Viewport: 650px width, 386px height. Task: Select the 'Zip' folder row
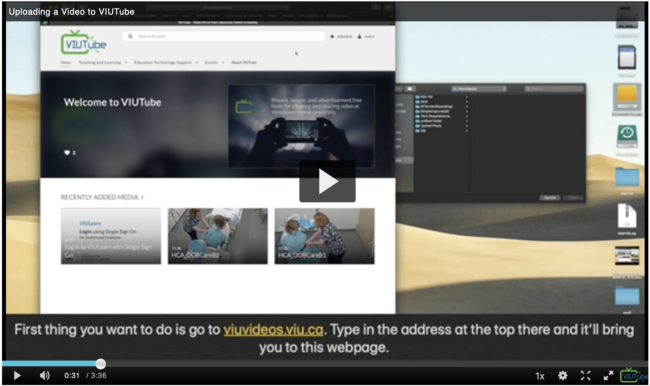[441, 131]
